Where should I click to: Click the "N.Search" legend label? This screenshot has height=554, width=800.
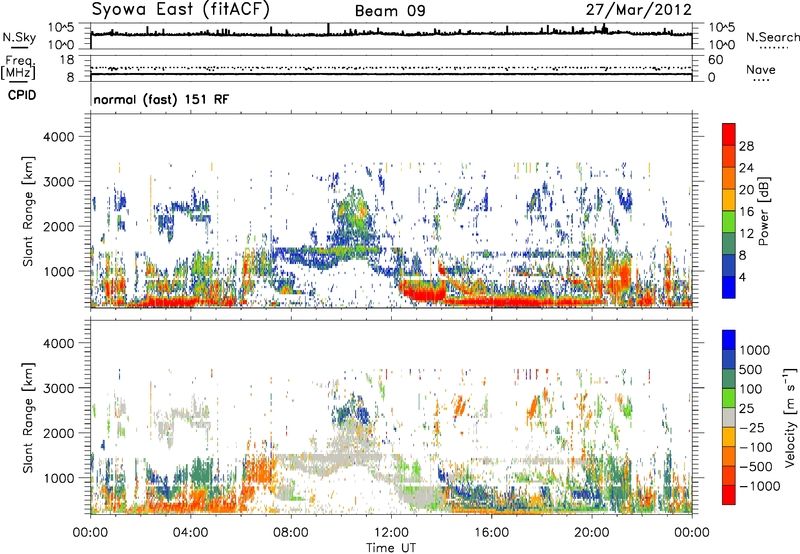point(773,37)
